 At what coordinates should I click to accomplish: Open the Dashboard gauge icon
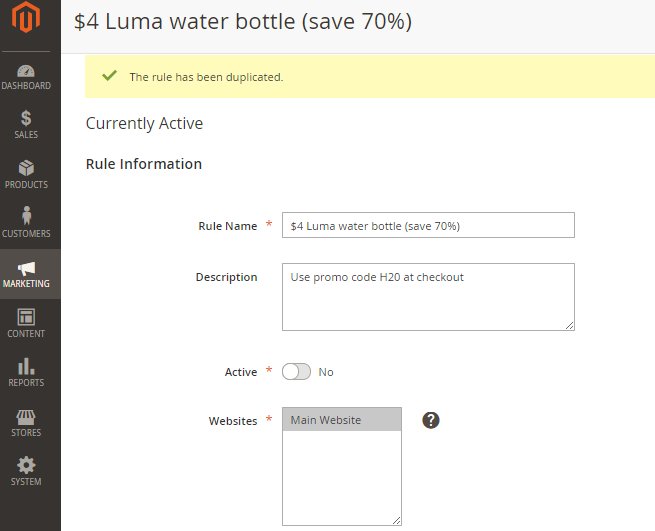point(26,71)
